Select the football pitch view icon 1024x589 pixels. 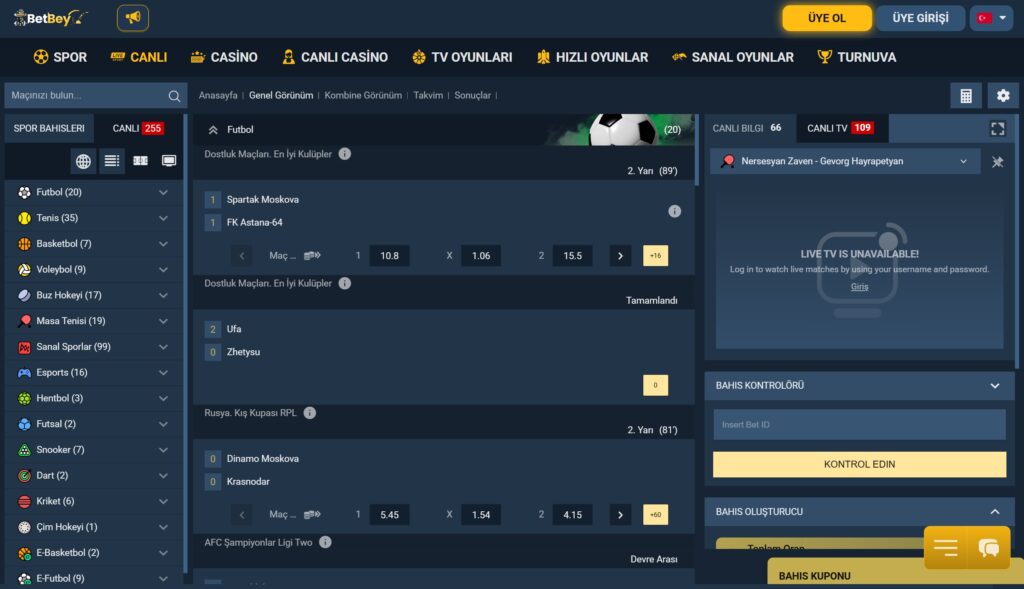click(x=140, y=161)
